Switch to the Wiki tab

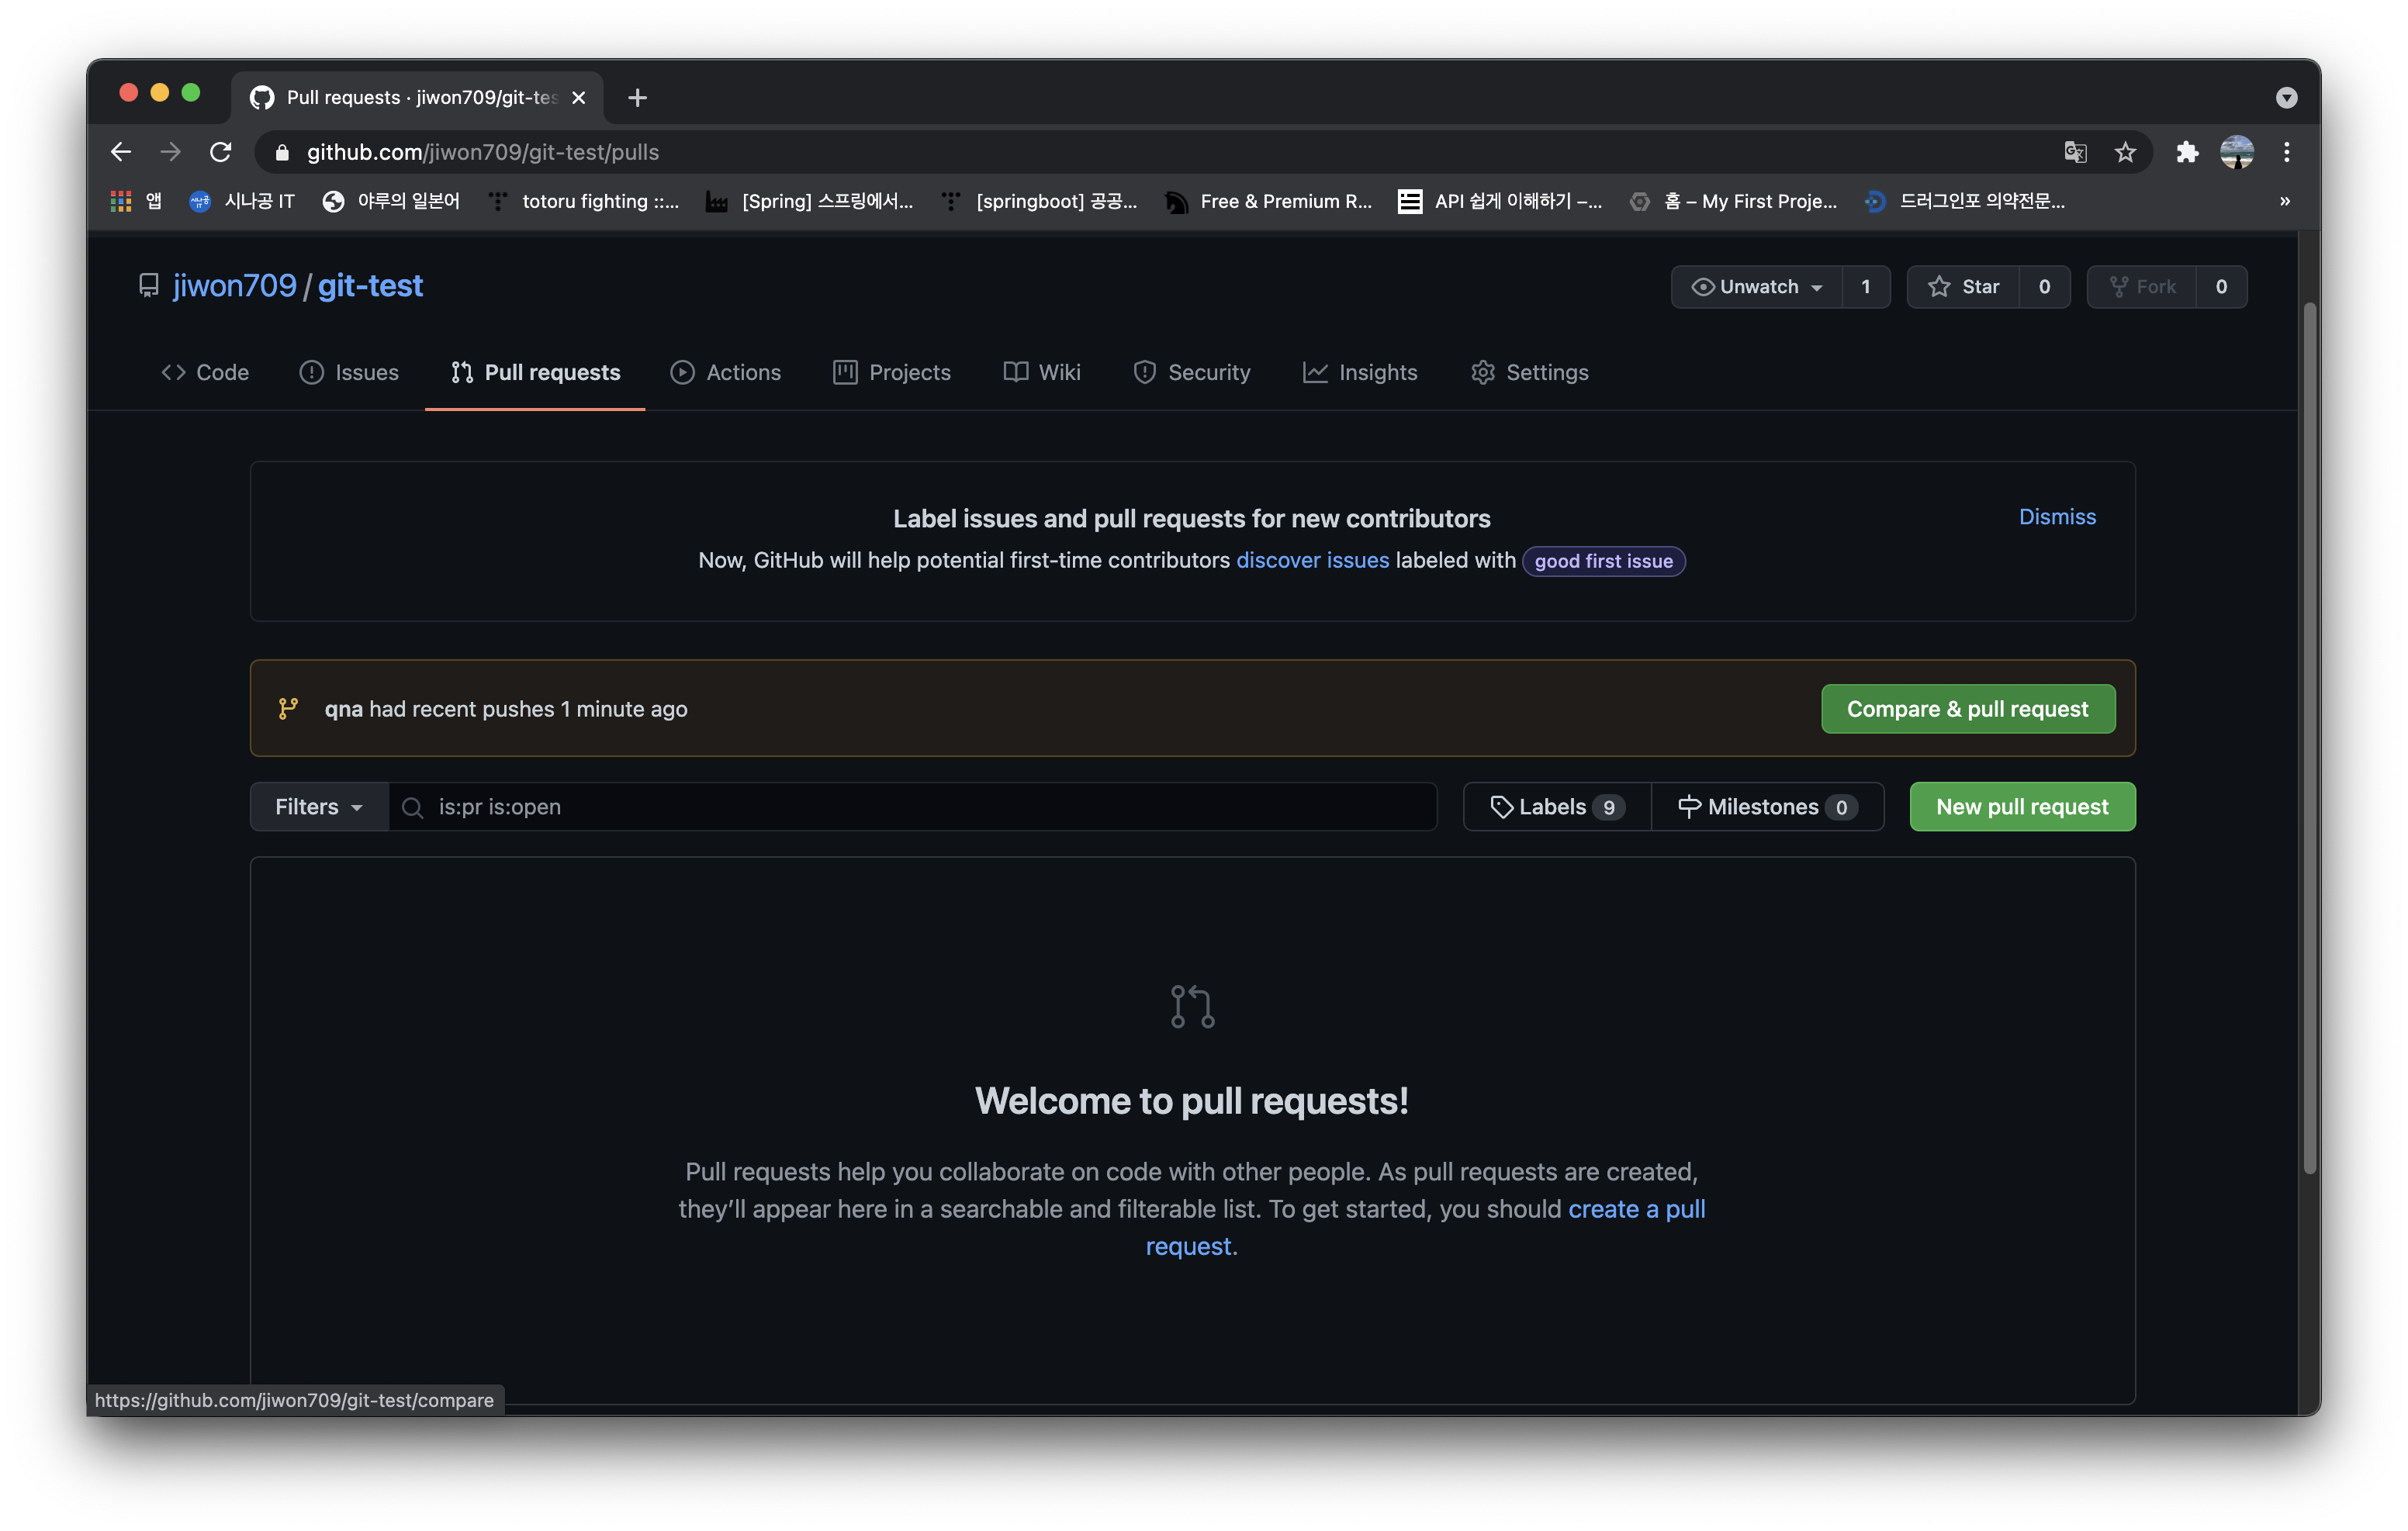click(x=1042, y=372)
